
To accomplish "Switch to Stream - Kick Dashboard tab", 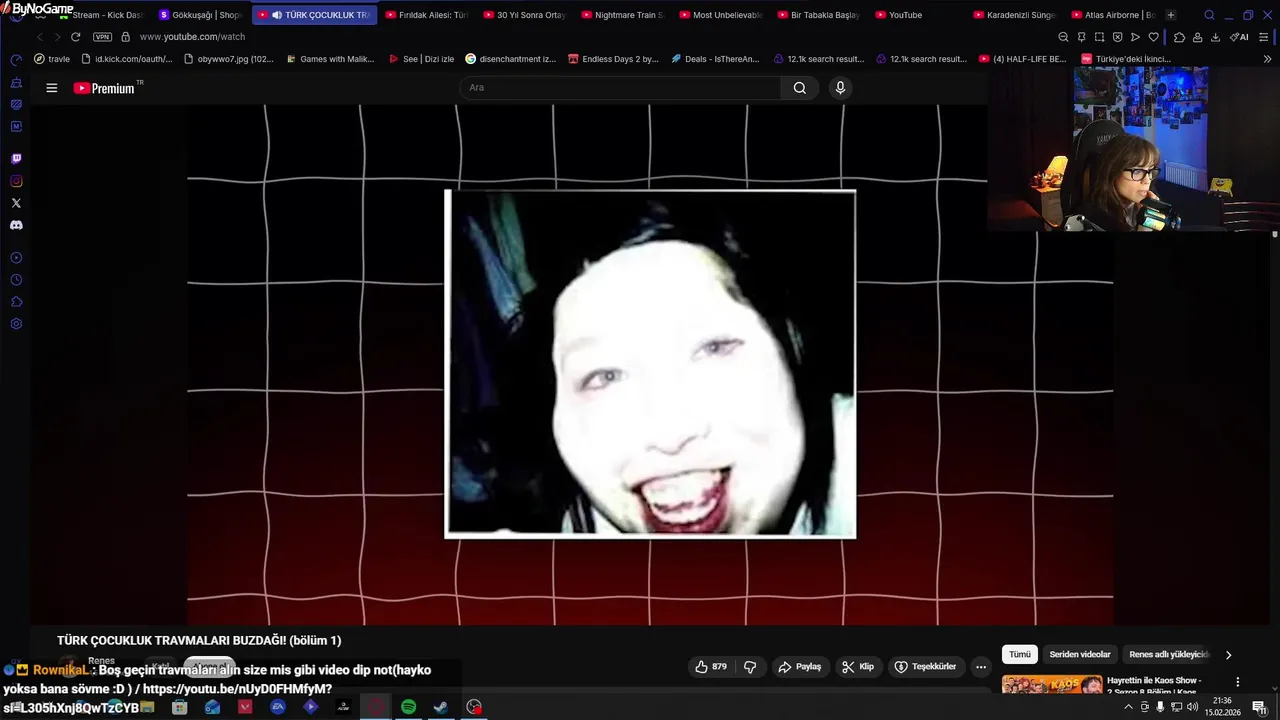I will [x=100, y=15].
